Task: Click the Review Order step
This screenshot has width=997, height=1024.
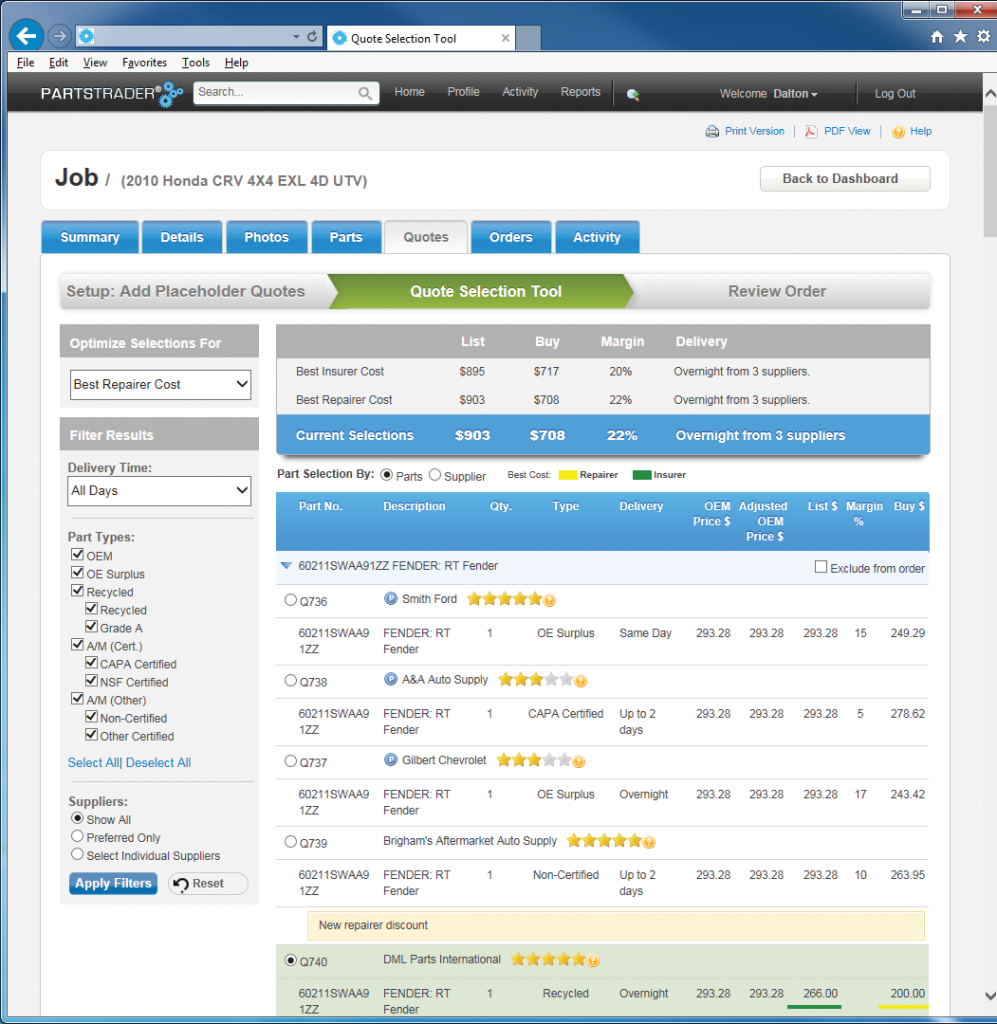Action: point(777,291)
